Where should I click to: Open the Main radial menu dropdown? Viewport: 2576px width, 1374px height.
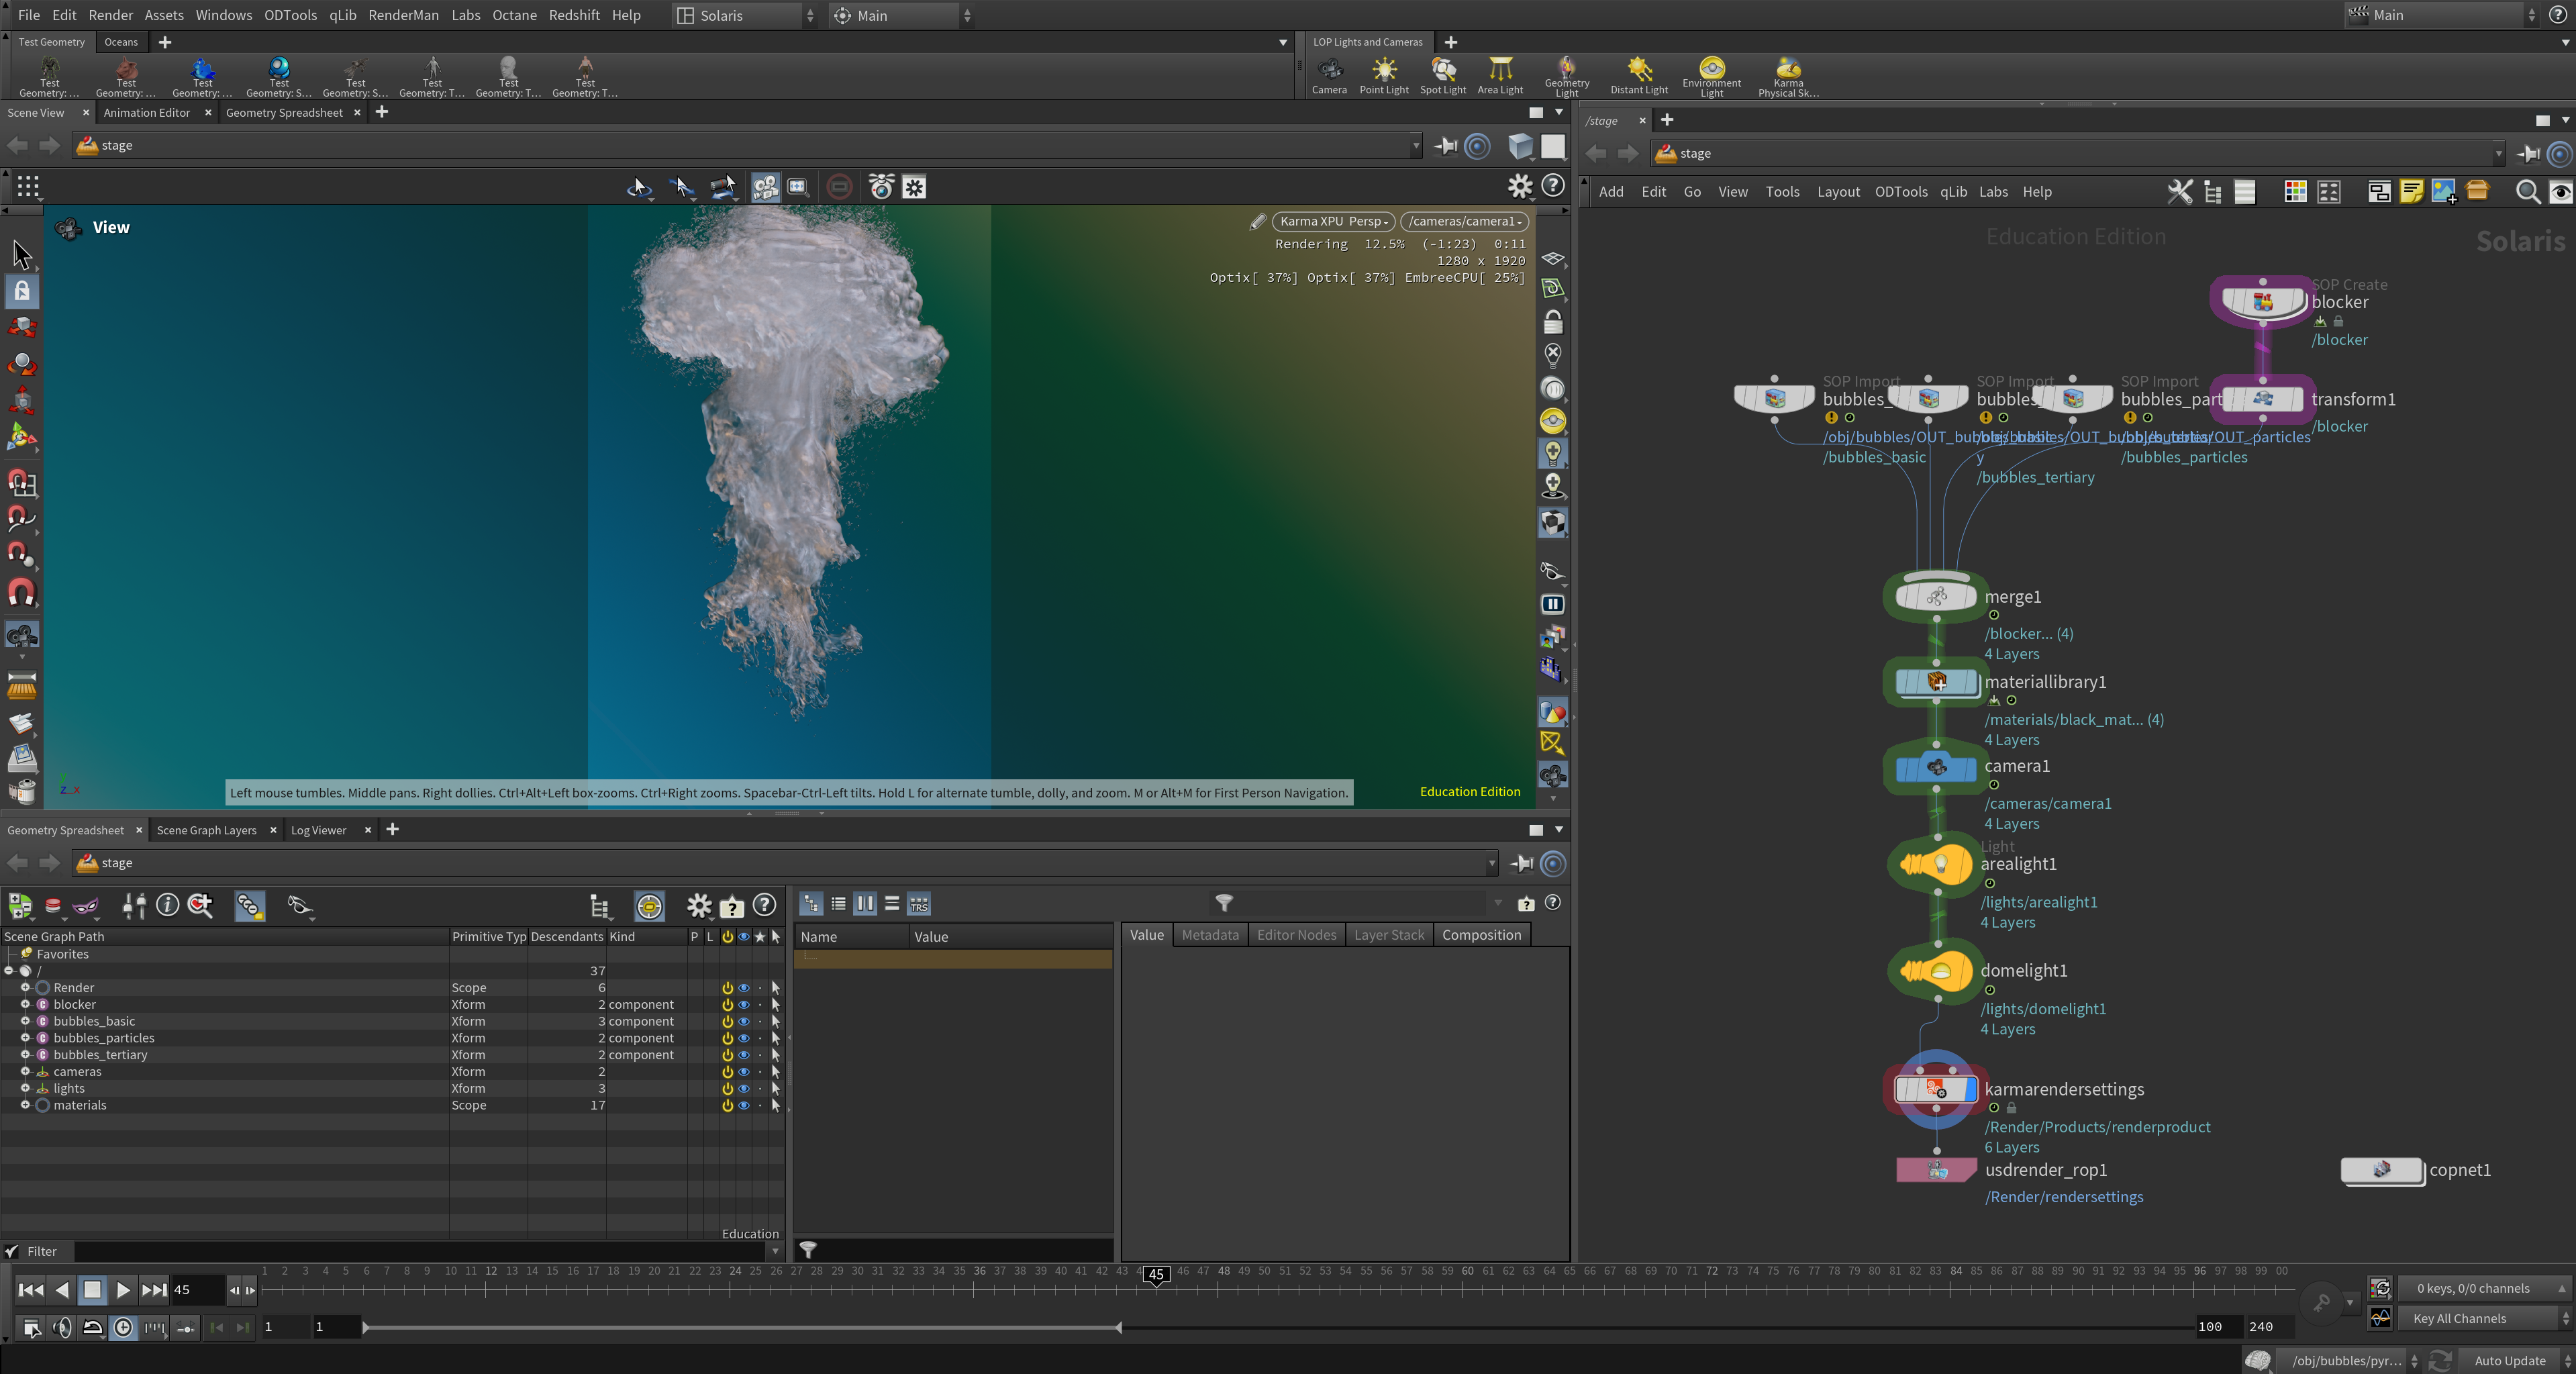[x=903, y=16]
